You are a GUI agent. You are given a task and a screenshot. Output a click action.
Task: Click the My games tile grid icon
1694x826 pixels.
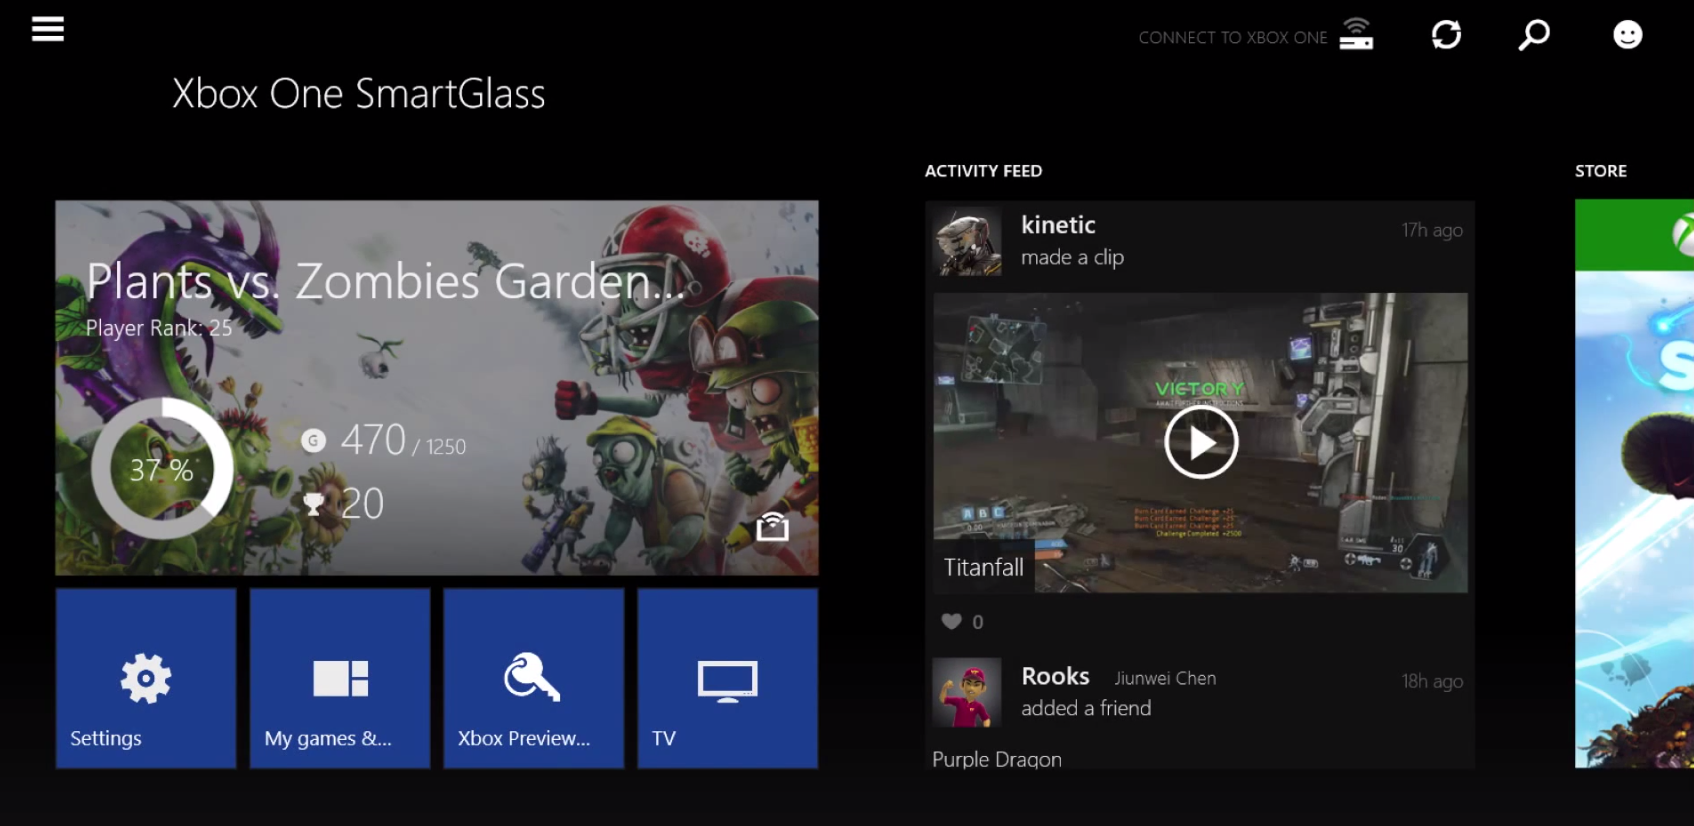(341, 678)
